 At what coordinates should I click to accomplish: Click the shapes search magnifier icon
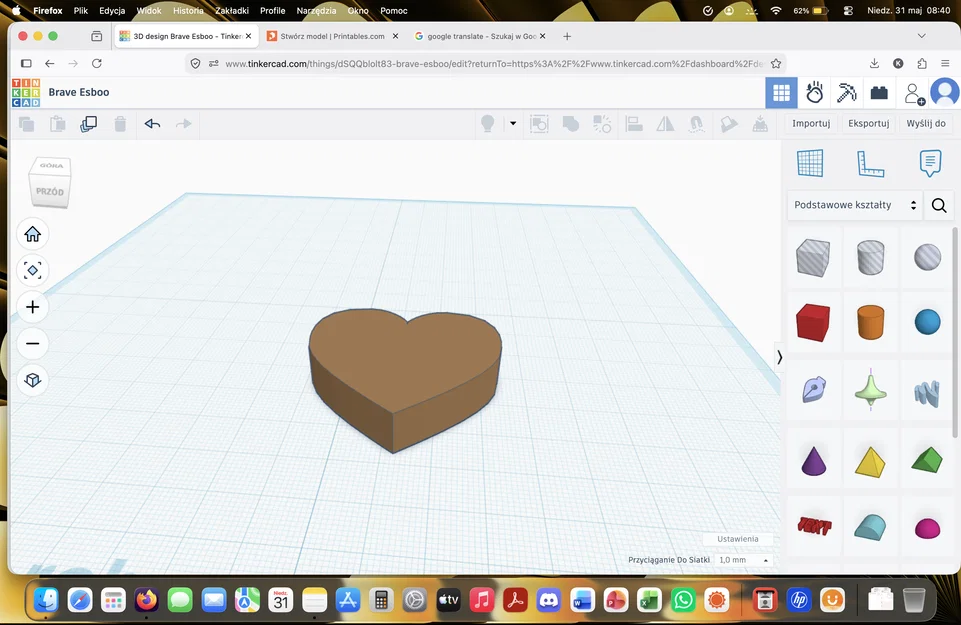click(939, 205)
